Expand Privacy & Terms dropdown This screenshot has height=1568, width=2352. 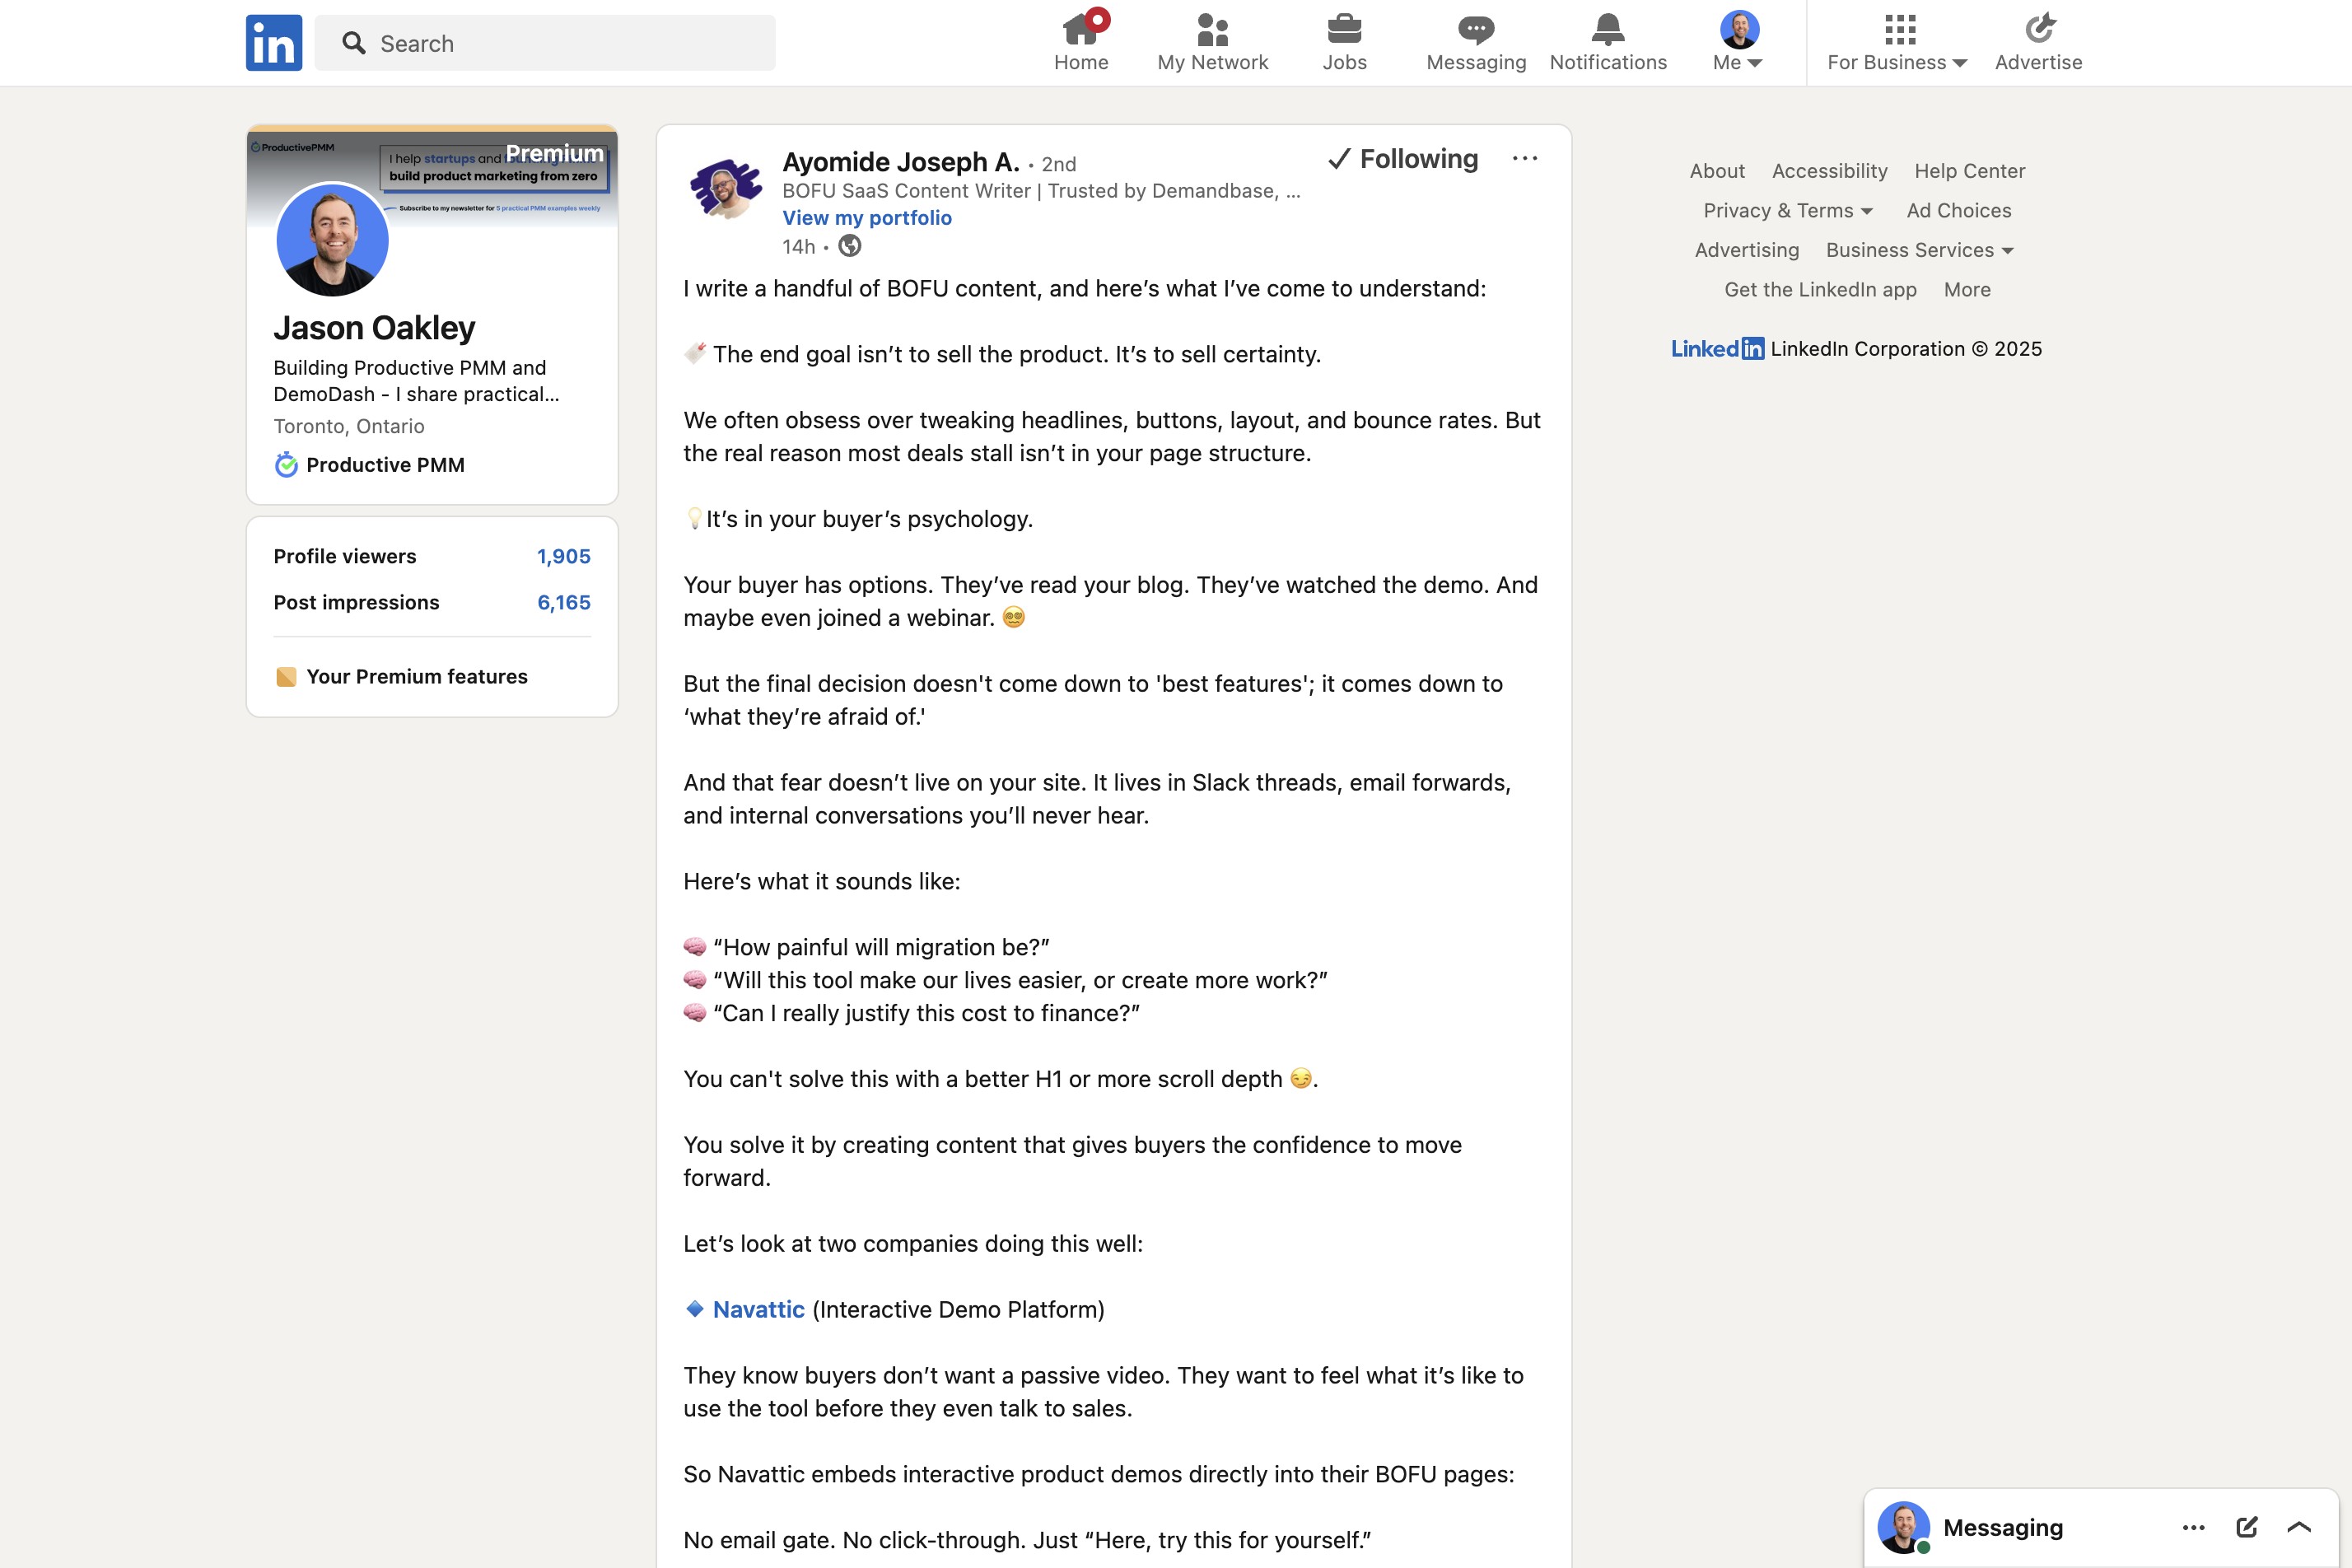[x=1788, y=210]
